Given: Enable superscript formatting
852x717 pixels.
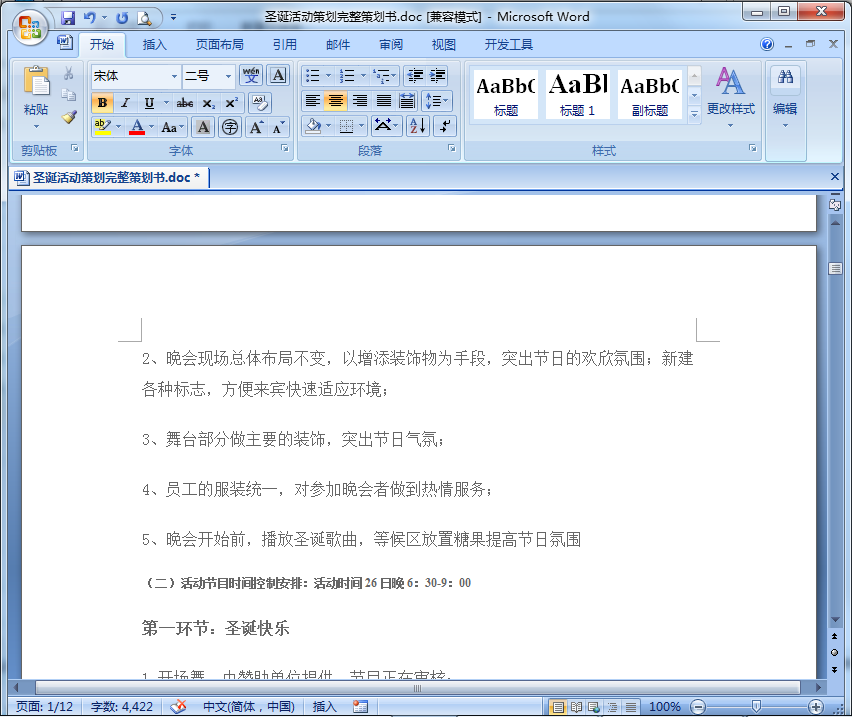Looking at the screenshot, I should tap(232, 103).
